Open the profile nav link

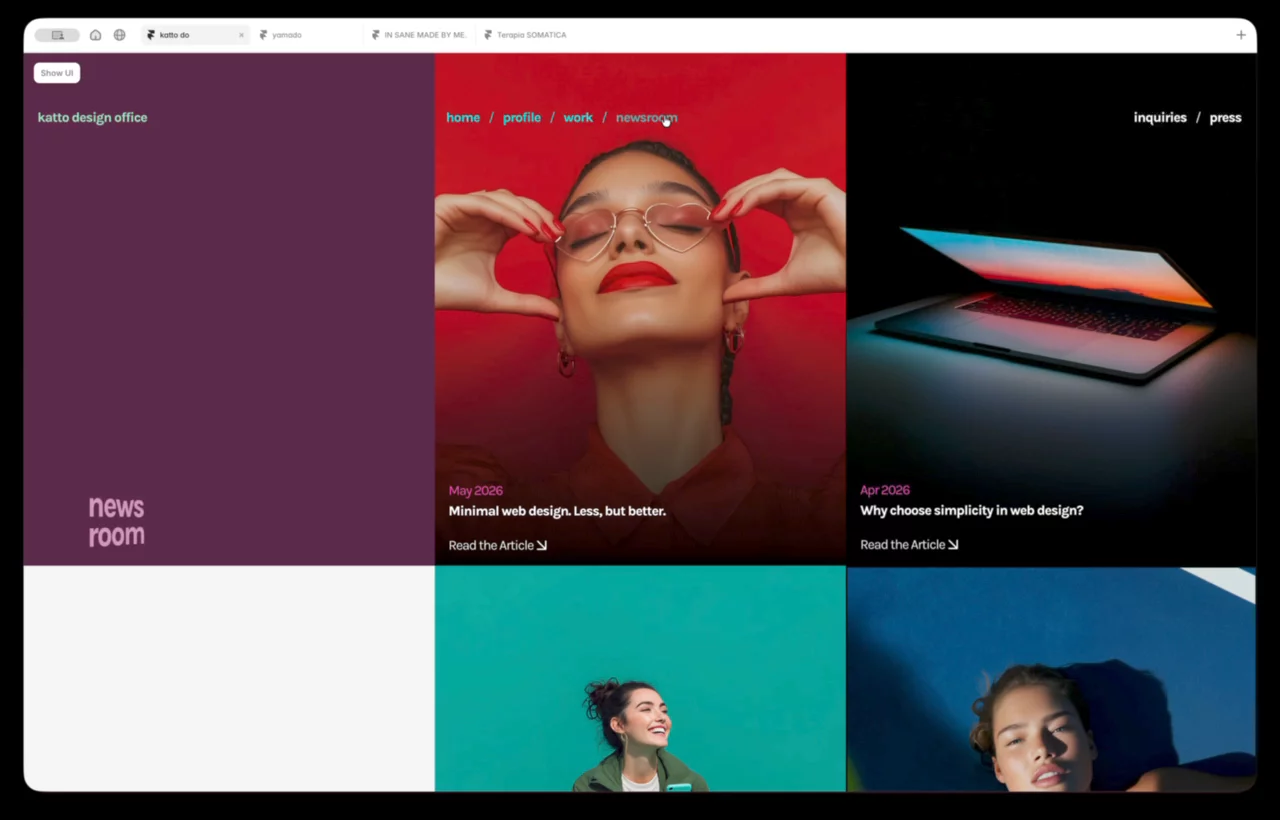522,118
